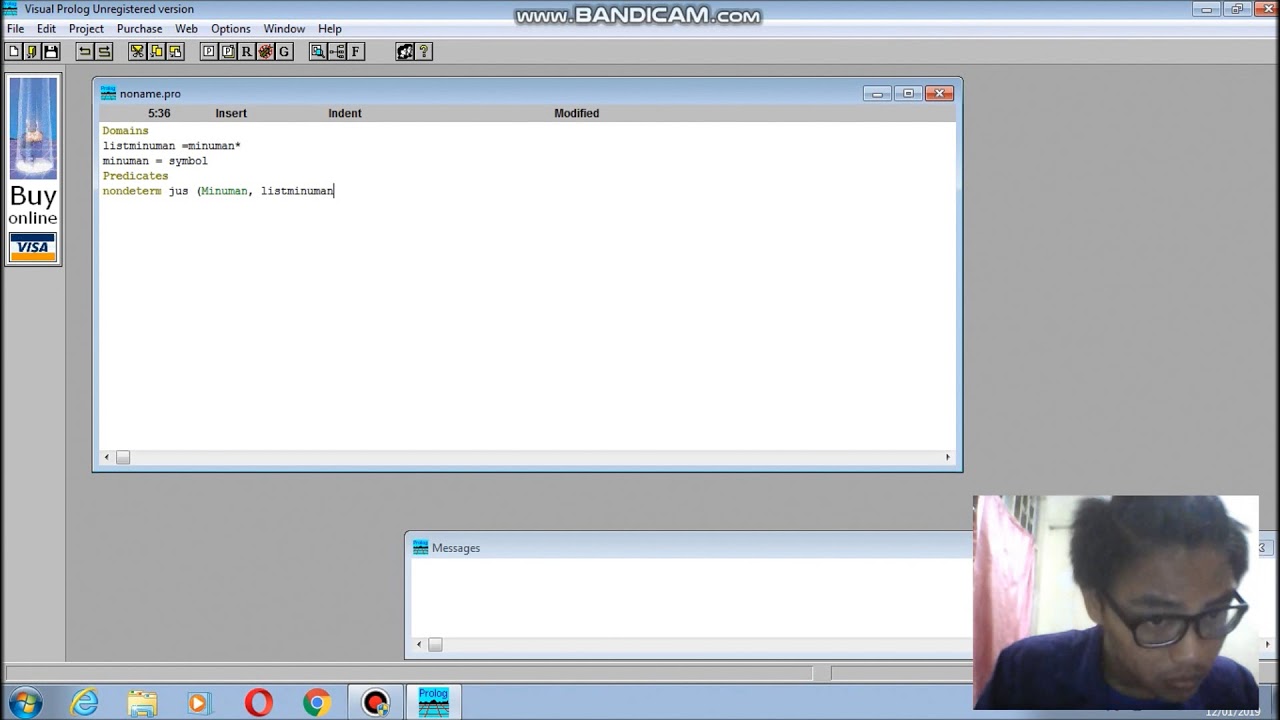This screenshot has height=720, width=1280.
Task: Click the Domains keyword line
Action: coord(125,131)
